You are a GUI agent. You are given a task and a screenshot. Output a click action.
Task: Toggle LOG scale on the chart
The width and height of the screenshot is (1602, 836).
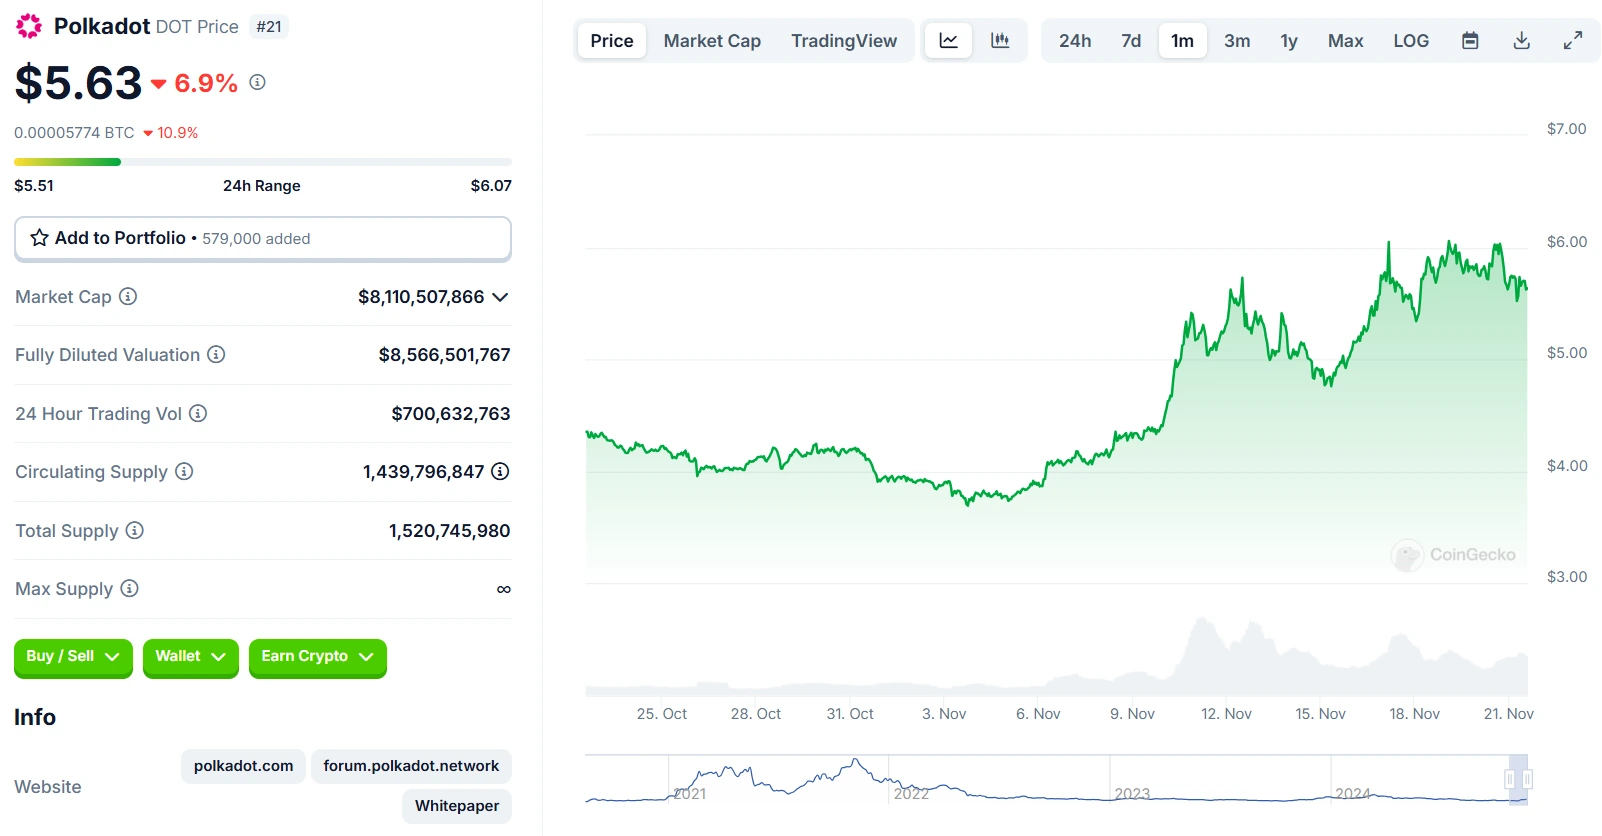click(1411, 41)
